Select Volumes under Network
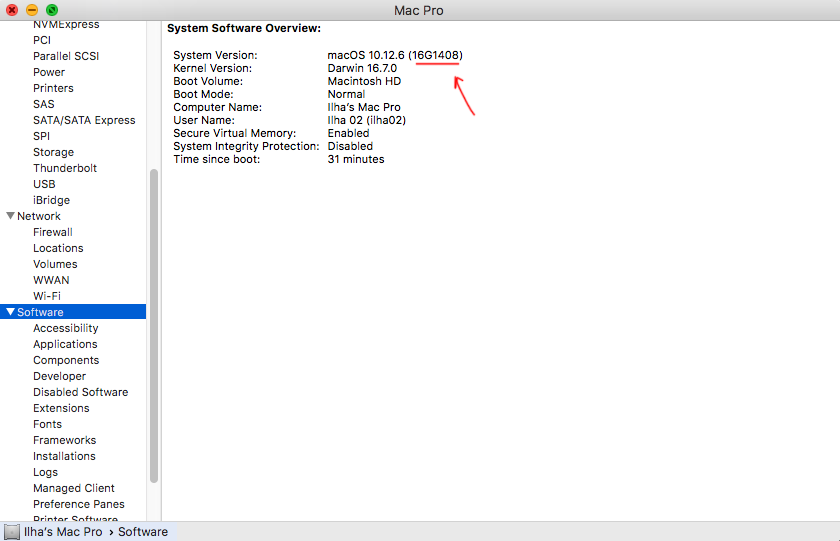Viewport: 840px width, 541px height. 55,265
